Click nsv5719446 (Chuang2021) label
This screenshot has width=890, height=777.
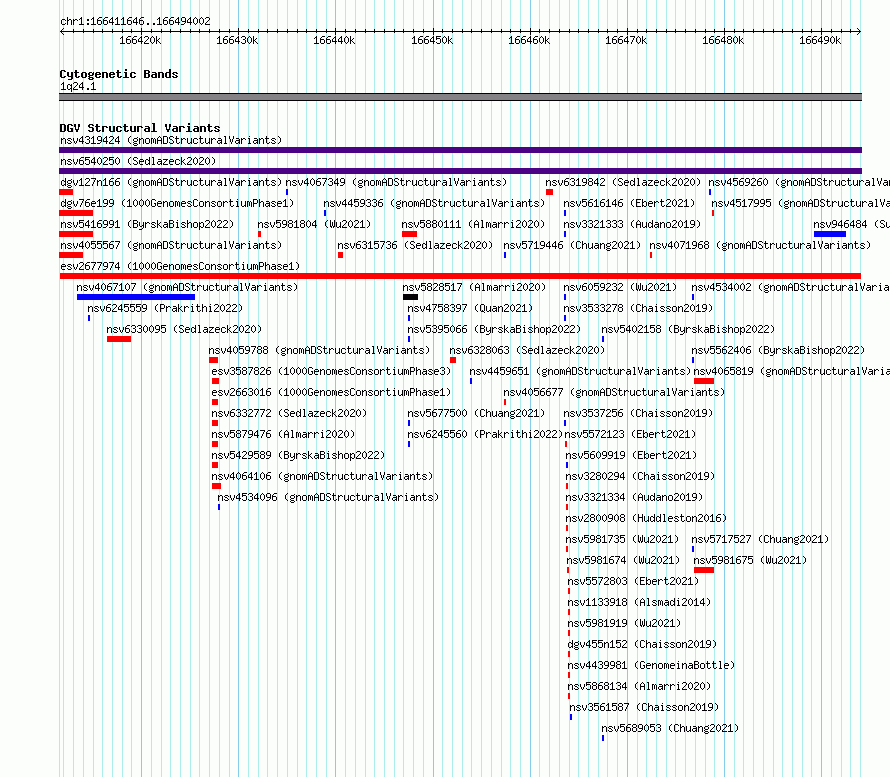click(x=572, y=245)
